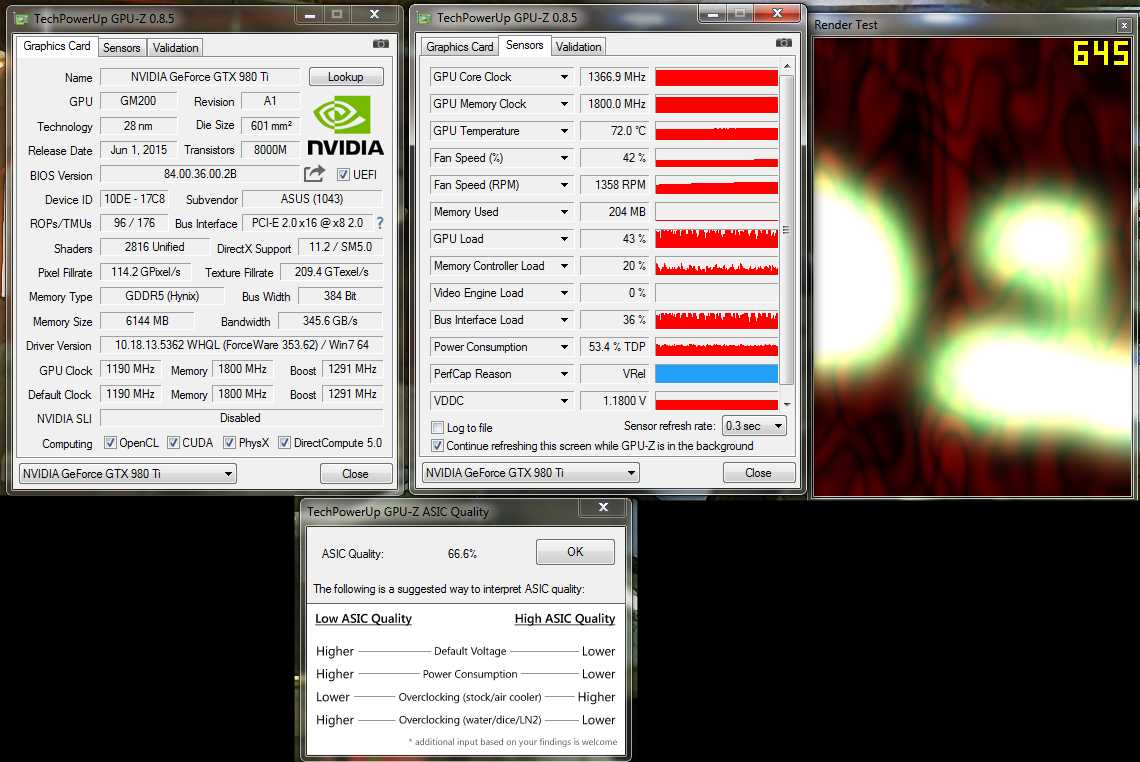Open the GPU Core Clock sensor dropdown
The height and width of the screenshot is (762, 1140).
[x=564, y=77]
